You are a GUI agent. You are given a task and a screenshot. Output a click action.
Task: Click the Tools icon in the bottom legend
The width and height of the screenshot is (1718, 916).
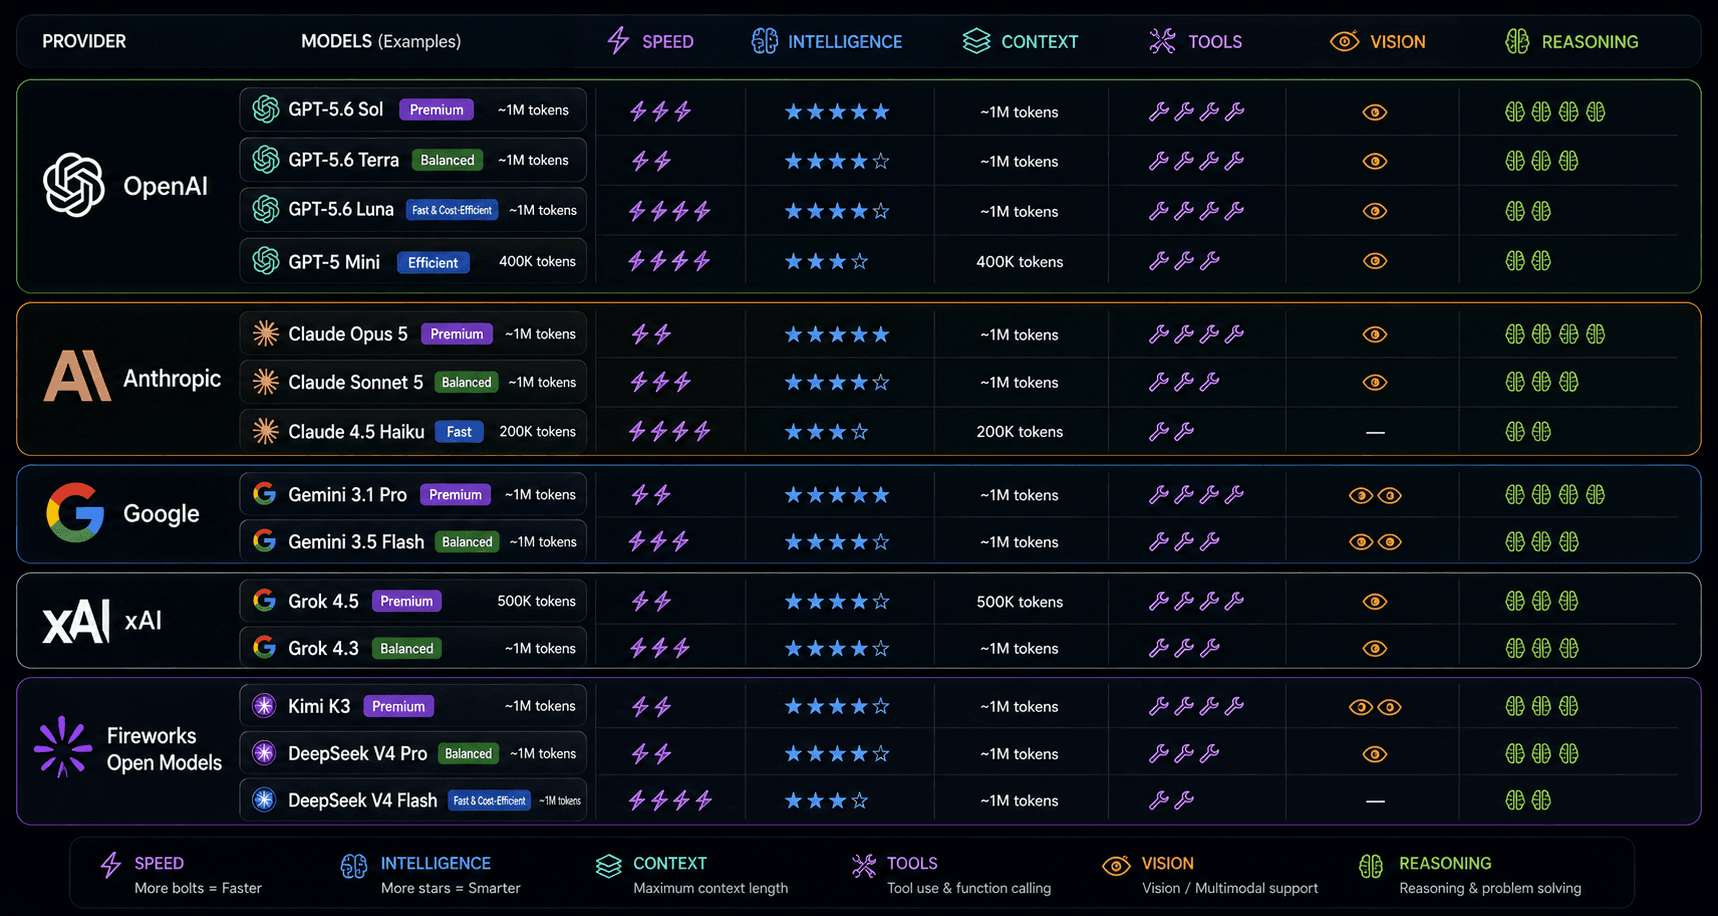(864, 865)
